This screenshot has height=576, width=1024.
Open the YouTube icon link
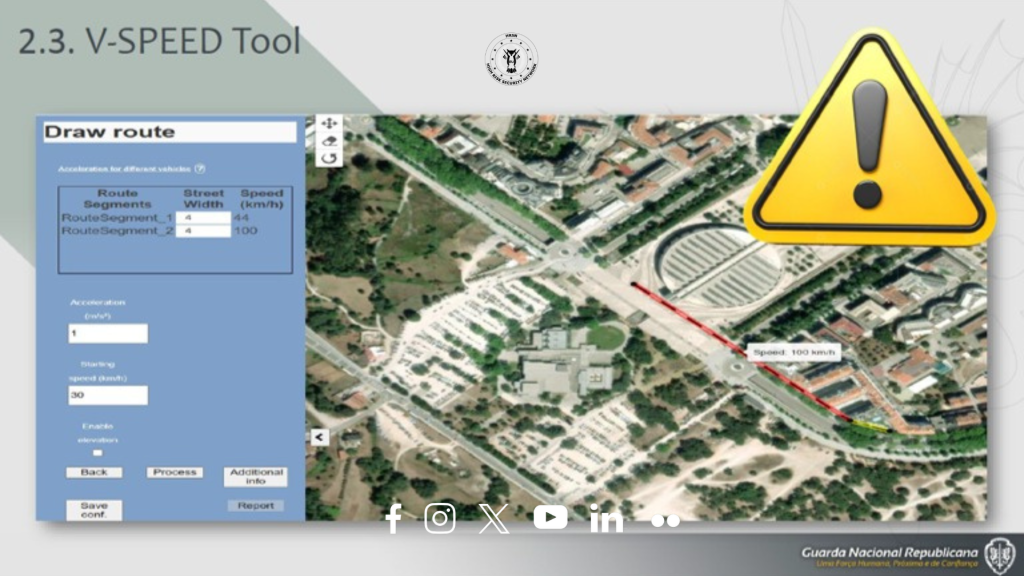click(550, 517)
